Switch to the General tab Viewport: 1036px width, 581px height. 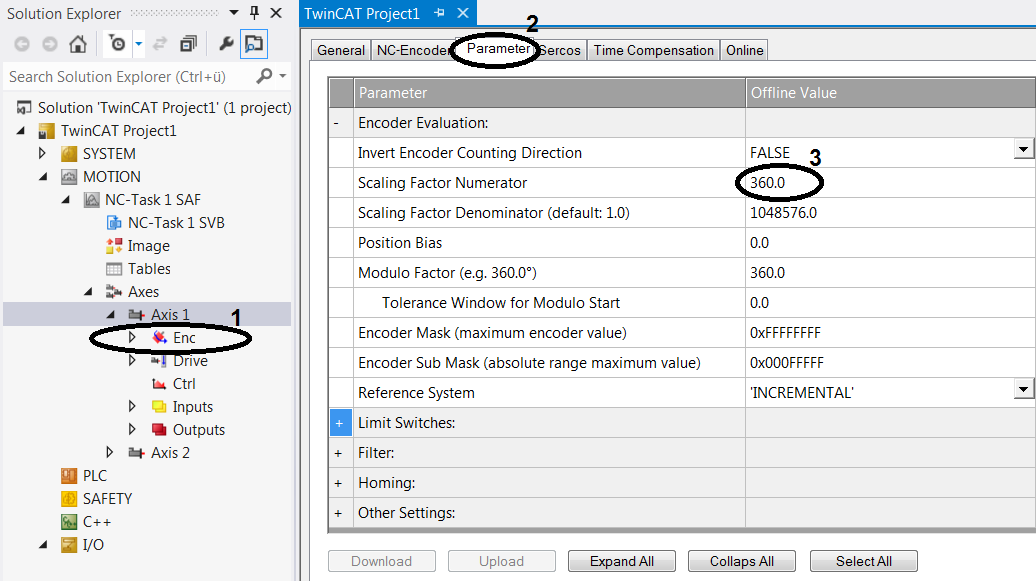pyautogui.click(x=340, y=50)
